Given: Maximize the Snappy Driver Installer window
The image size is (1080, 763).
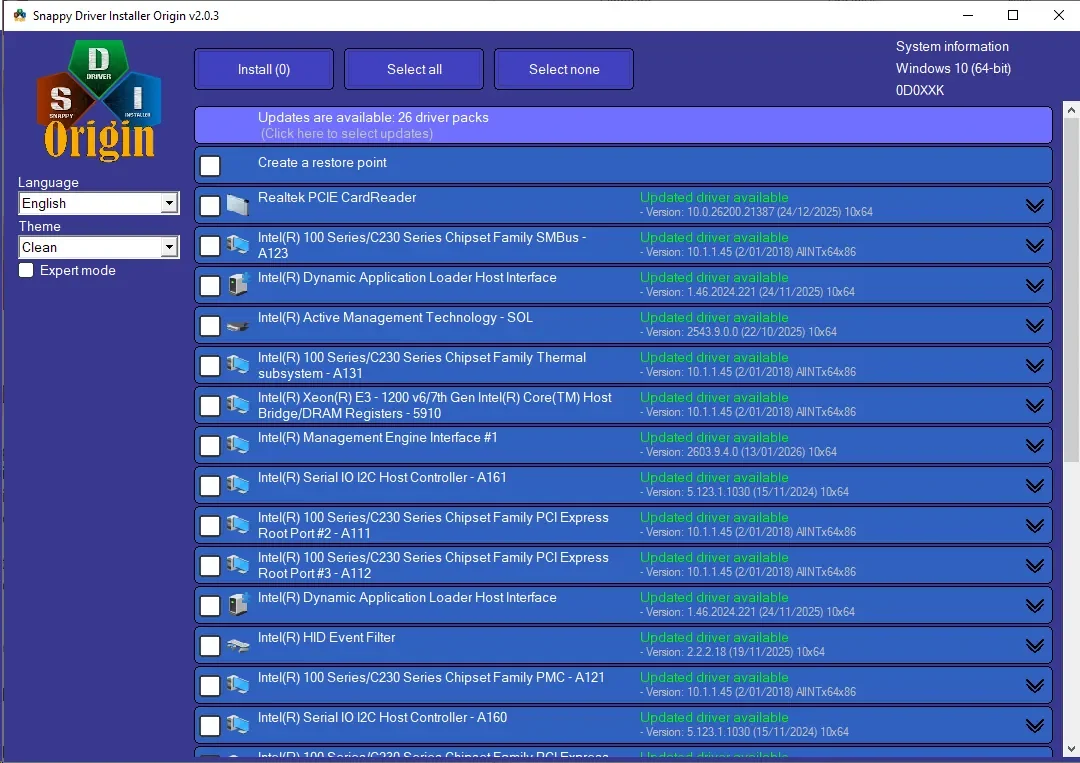Looking at the screenshot, I should (x=1012, y=15).
